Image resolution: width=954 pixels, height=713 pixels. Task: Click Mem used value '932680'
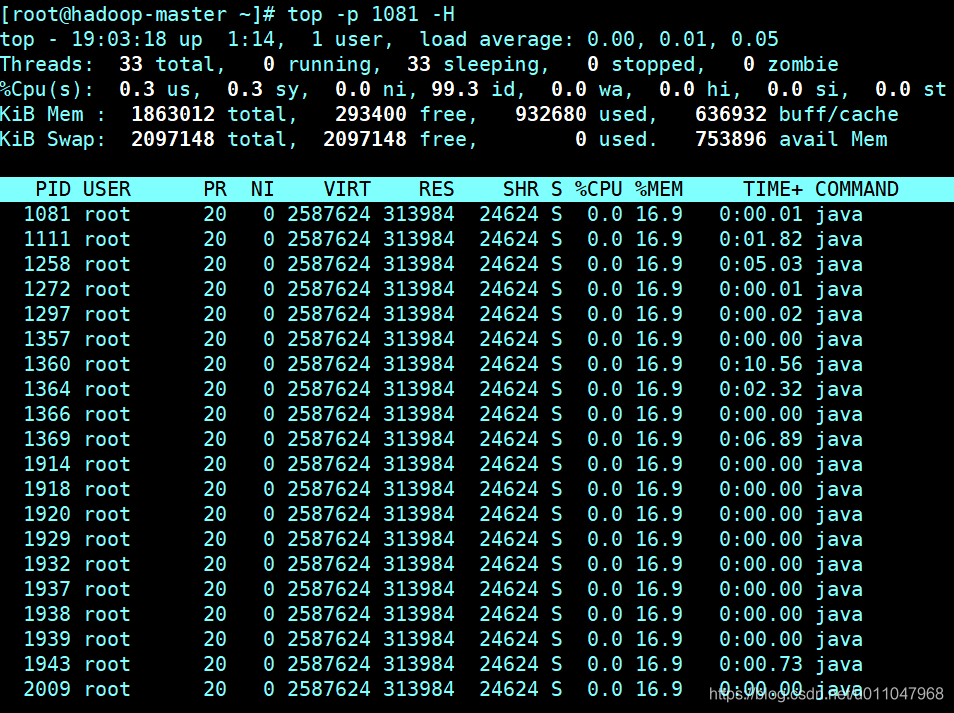551,114
